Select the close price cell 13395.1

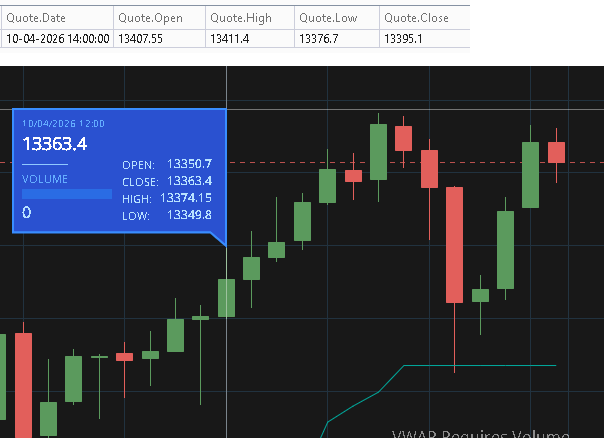click(x=405, y=39)
